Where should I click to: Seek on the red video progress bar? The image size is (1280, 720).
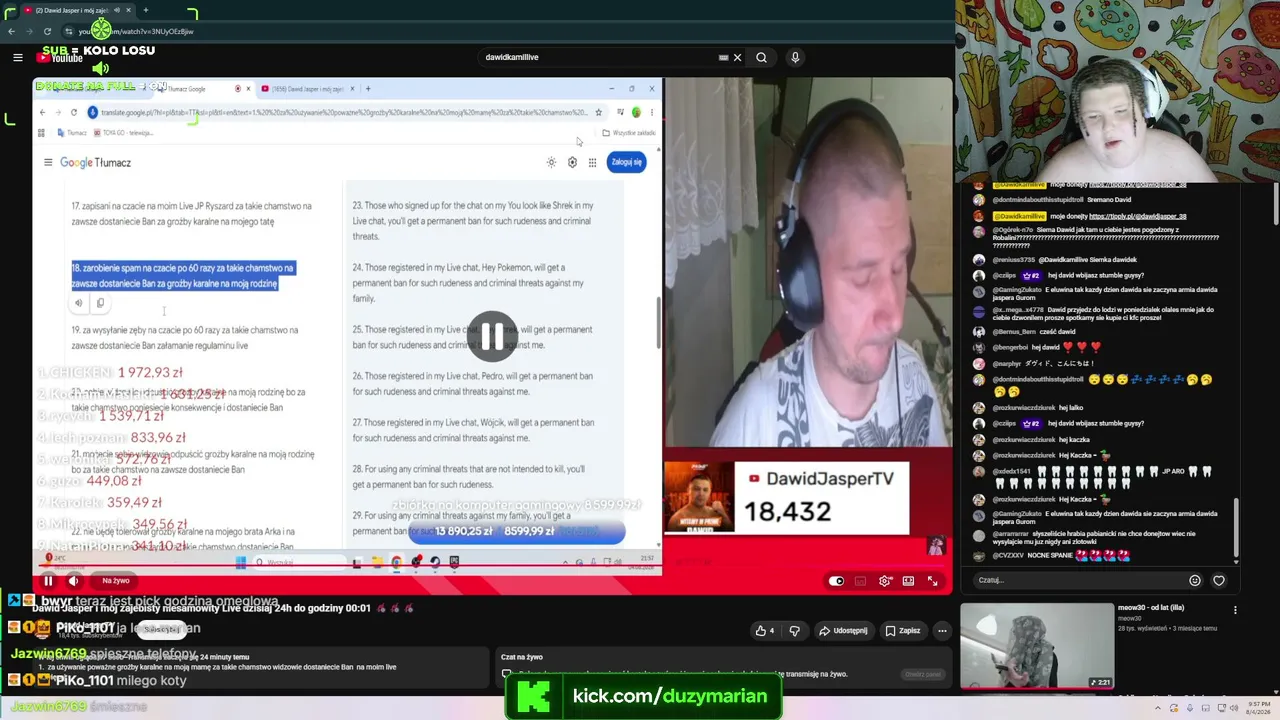[492, 566]
